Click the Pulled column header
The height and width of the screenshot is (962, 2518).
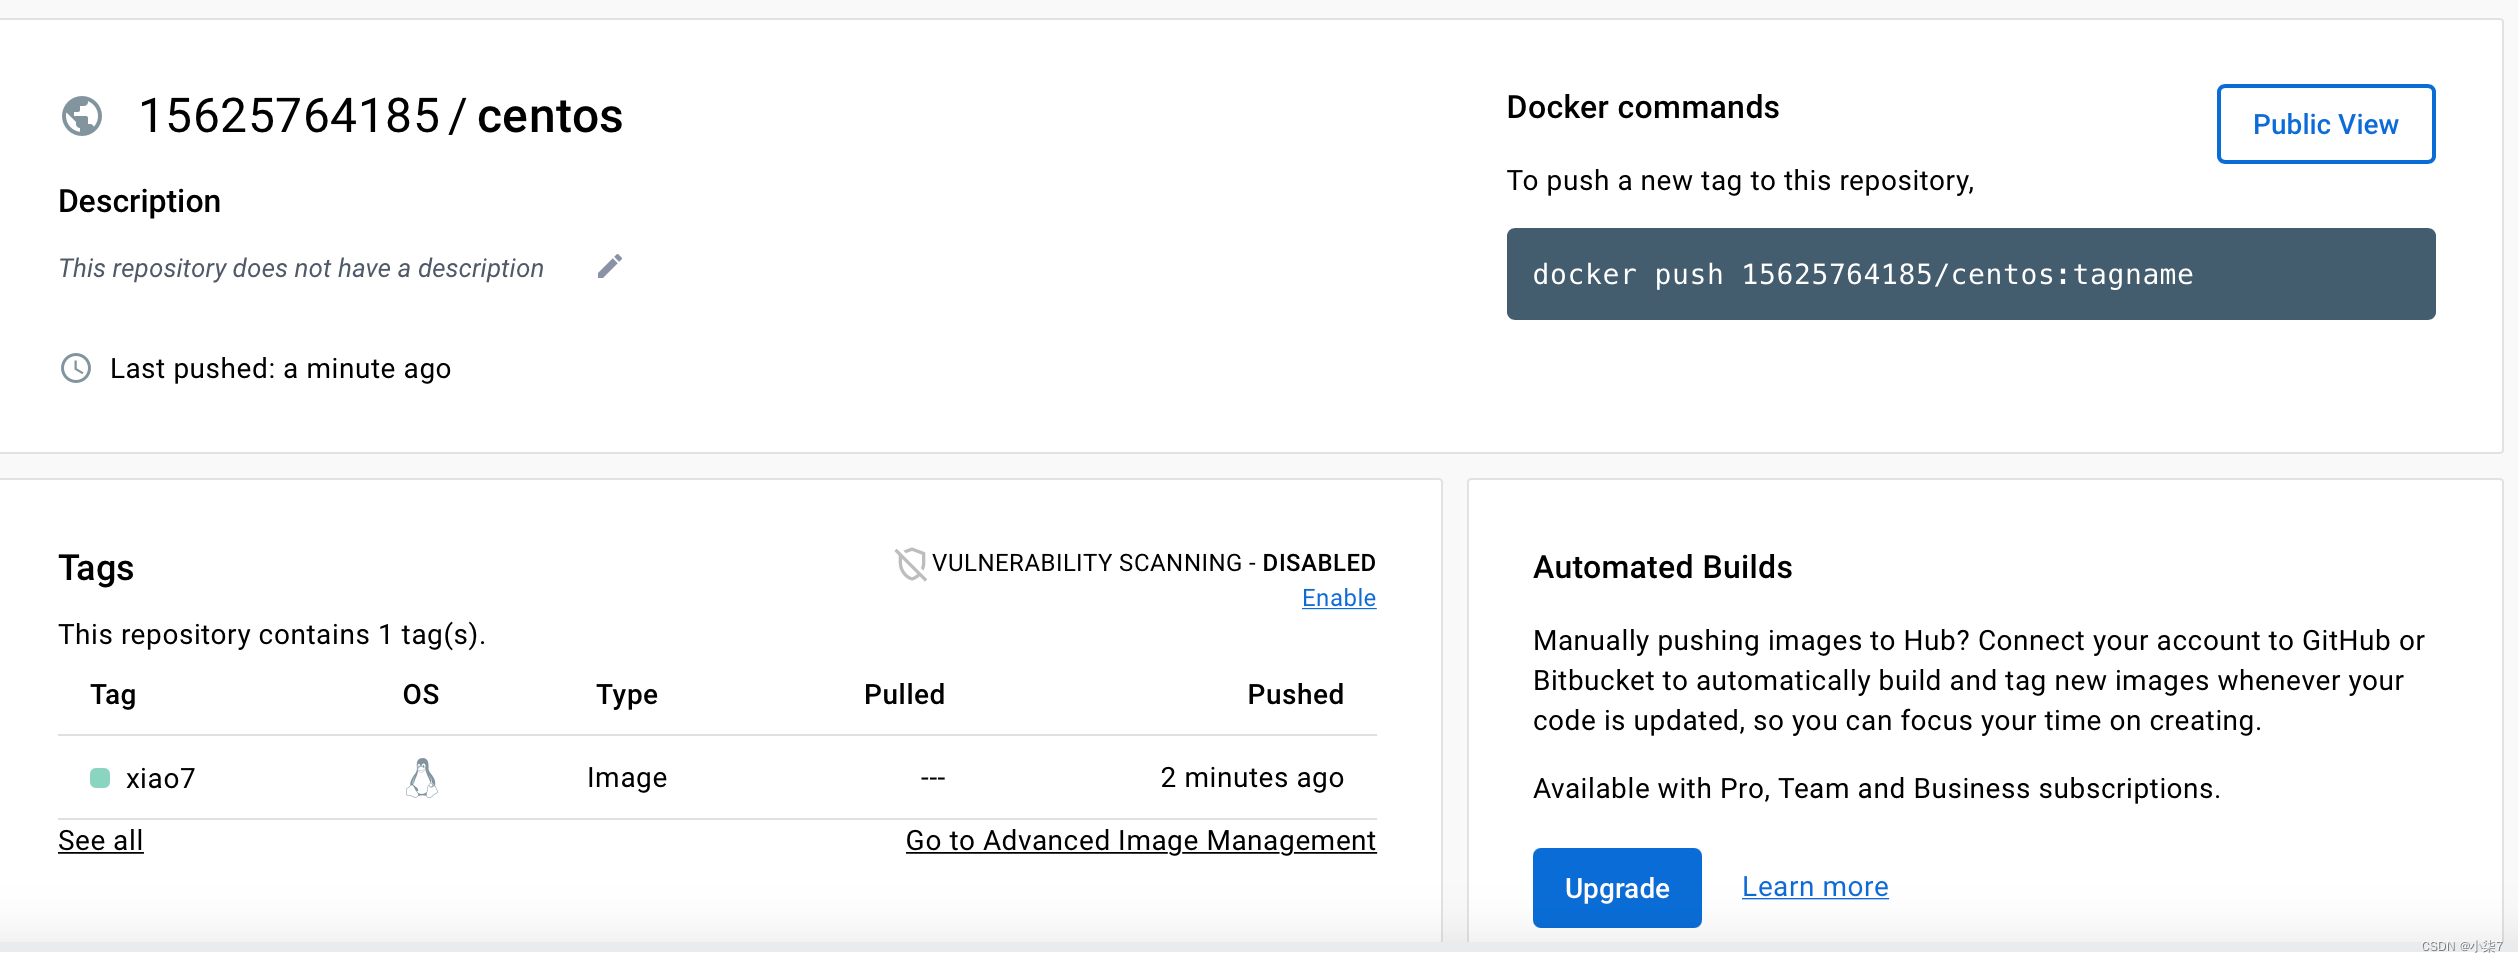(904, 695)
